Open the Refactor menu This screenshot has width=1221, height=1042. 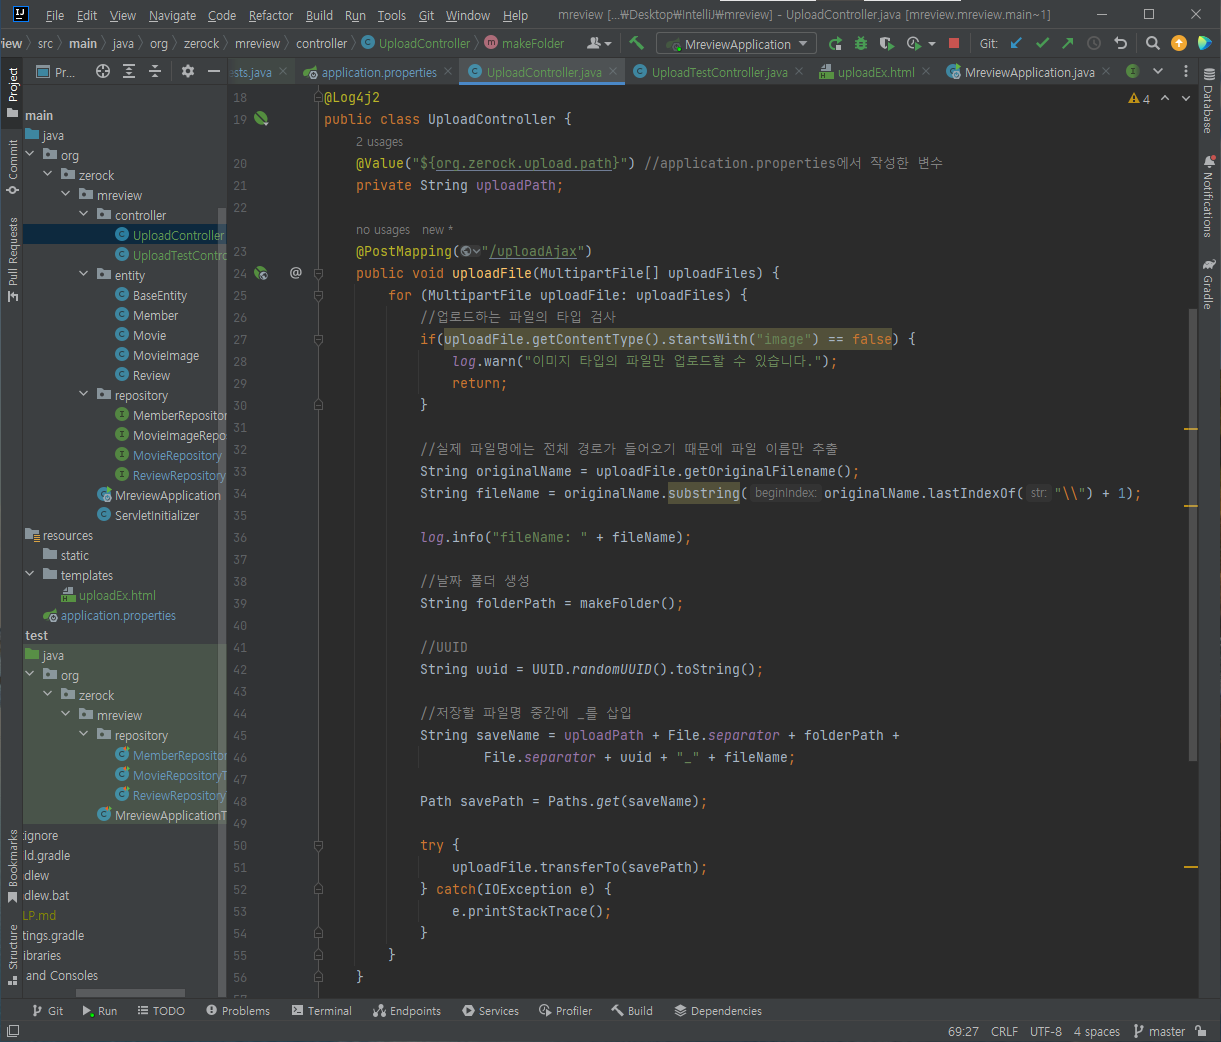(x=271, y=15)
